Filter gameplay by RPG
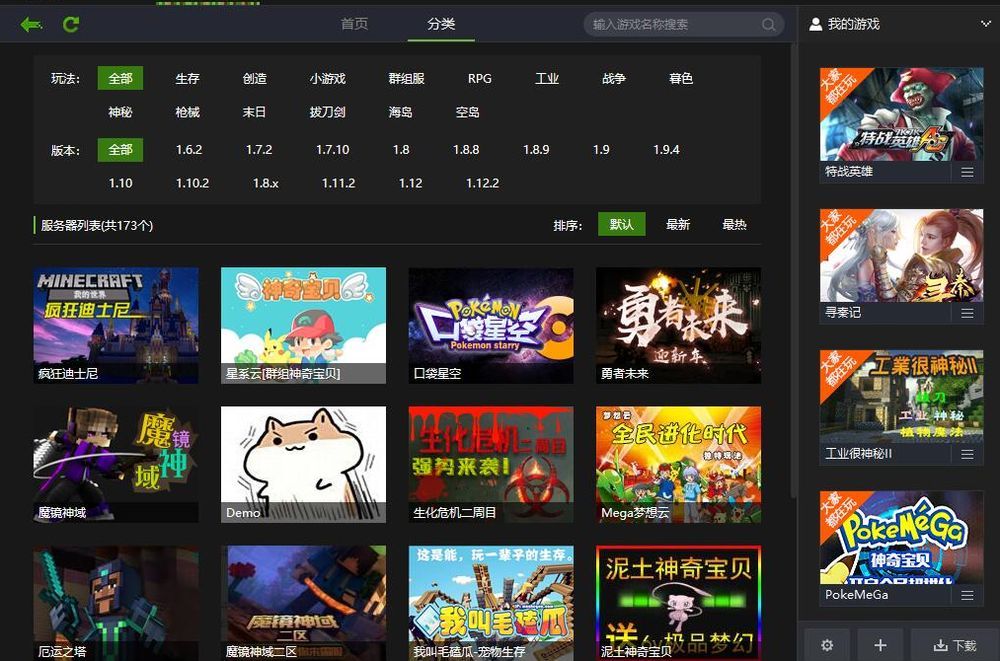1000x661 pixels. tap(480, 78)
